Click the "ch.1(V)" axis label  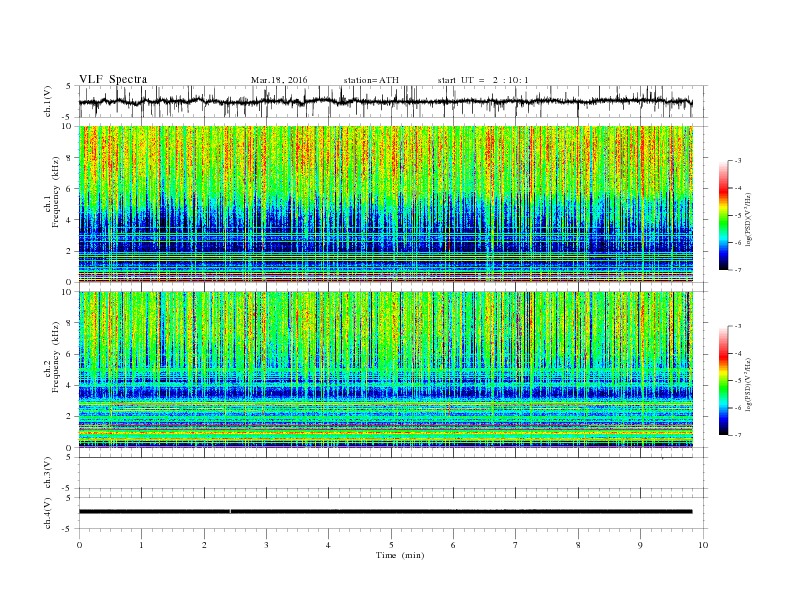(x=48, y=101)
